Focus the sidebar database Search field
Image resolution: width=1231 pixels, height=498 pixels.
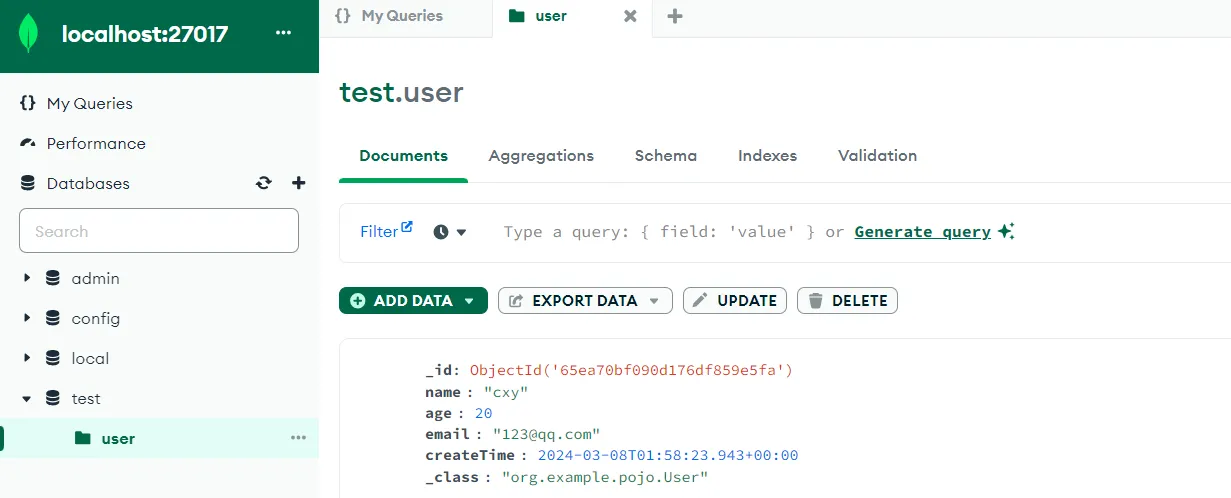159,231
